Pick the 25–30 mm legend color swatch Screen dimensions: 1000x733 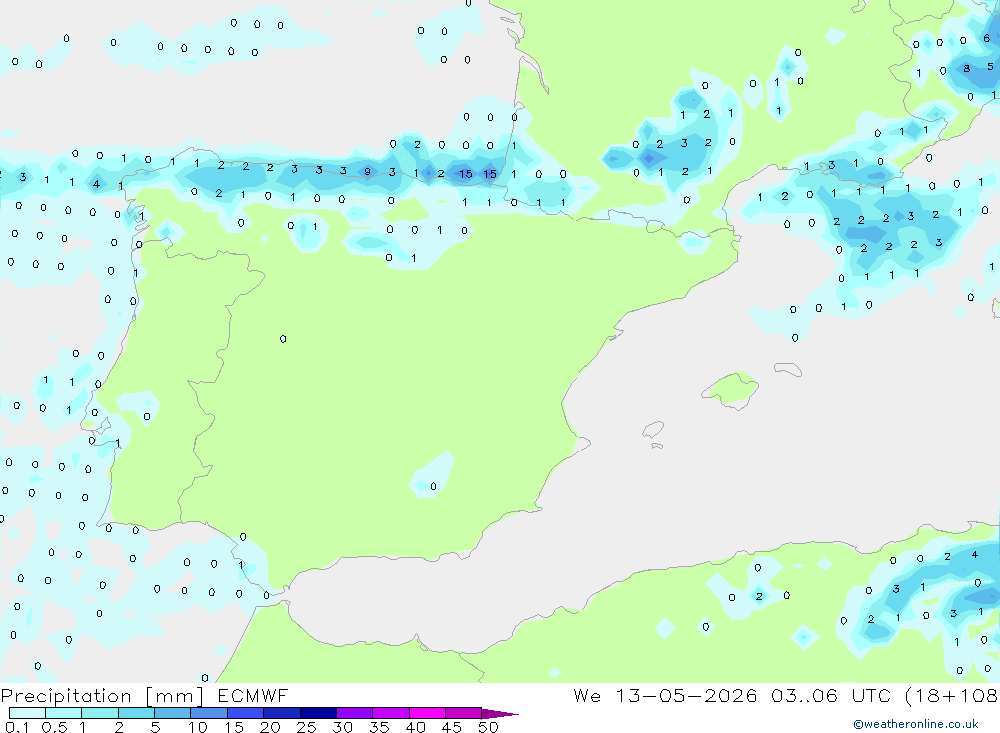pyautogui.click(x=318, y=713)
